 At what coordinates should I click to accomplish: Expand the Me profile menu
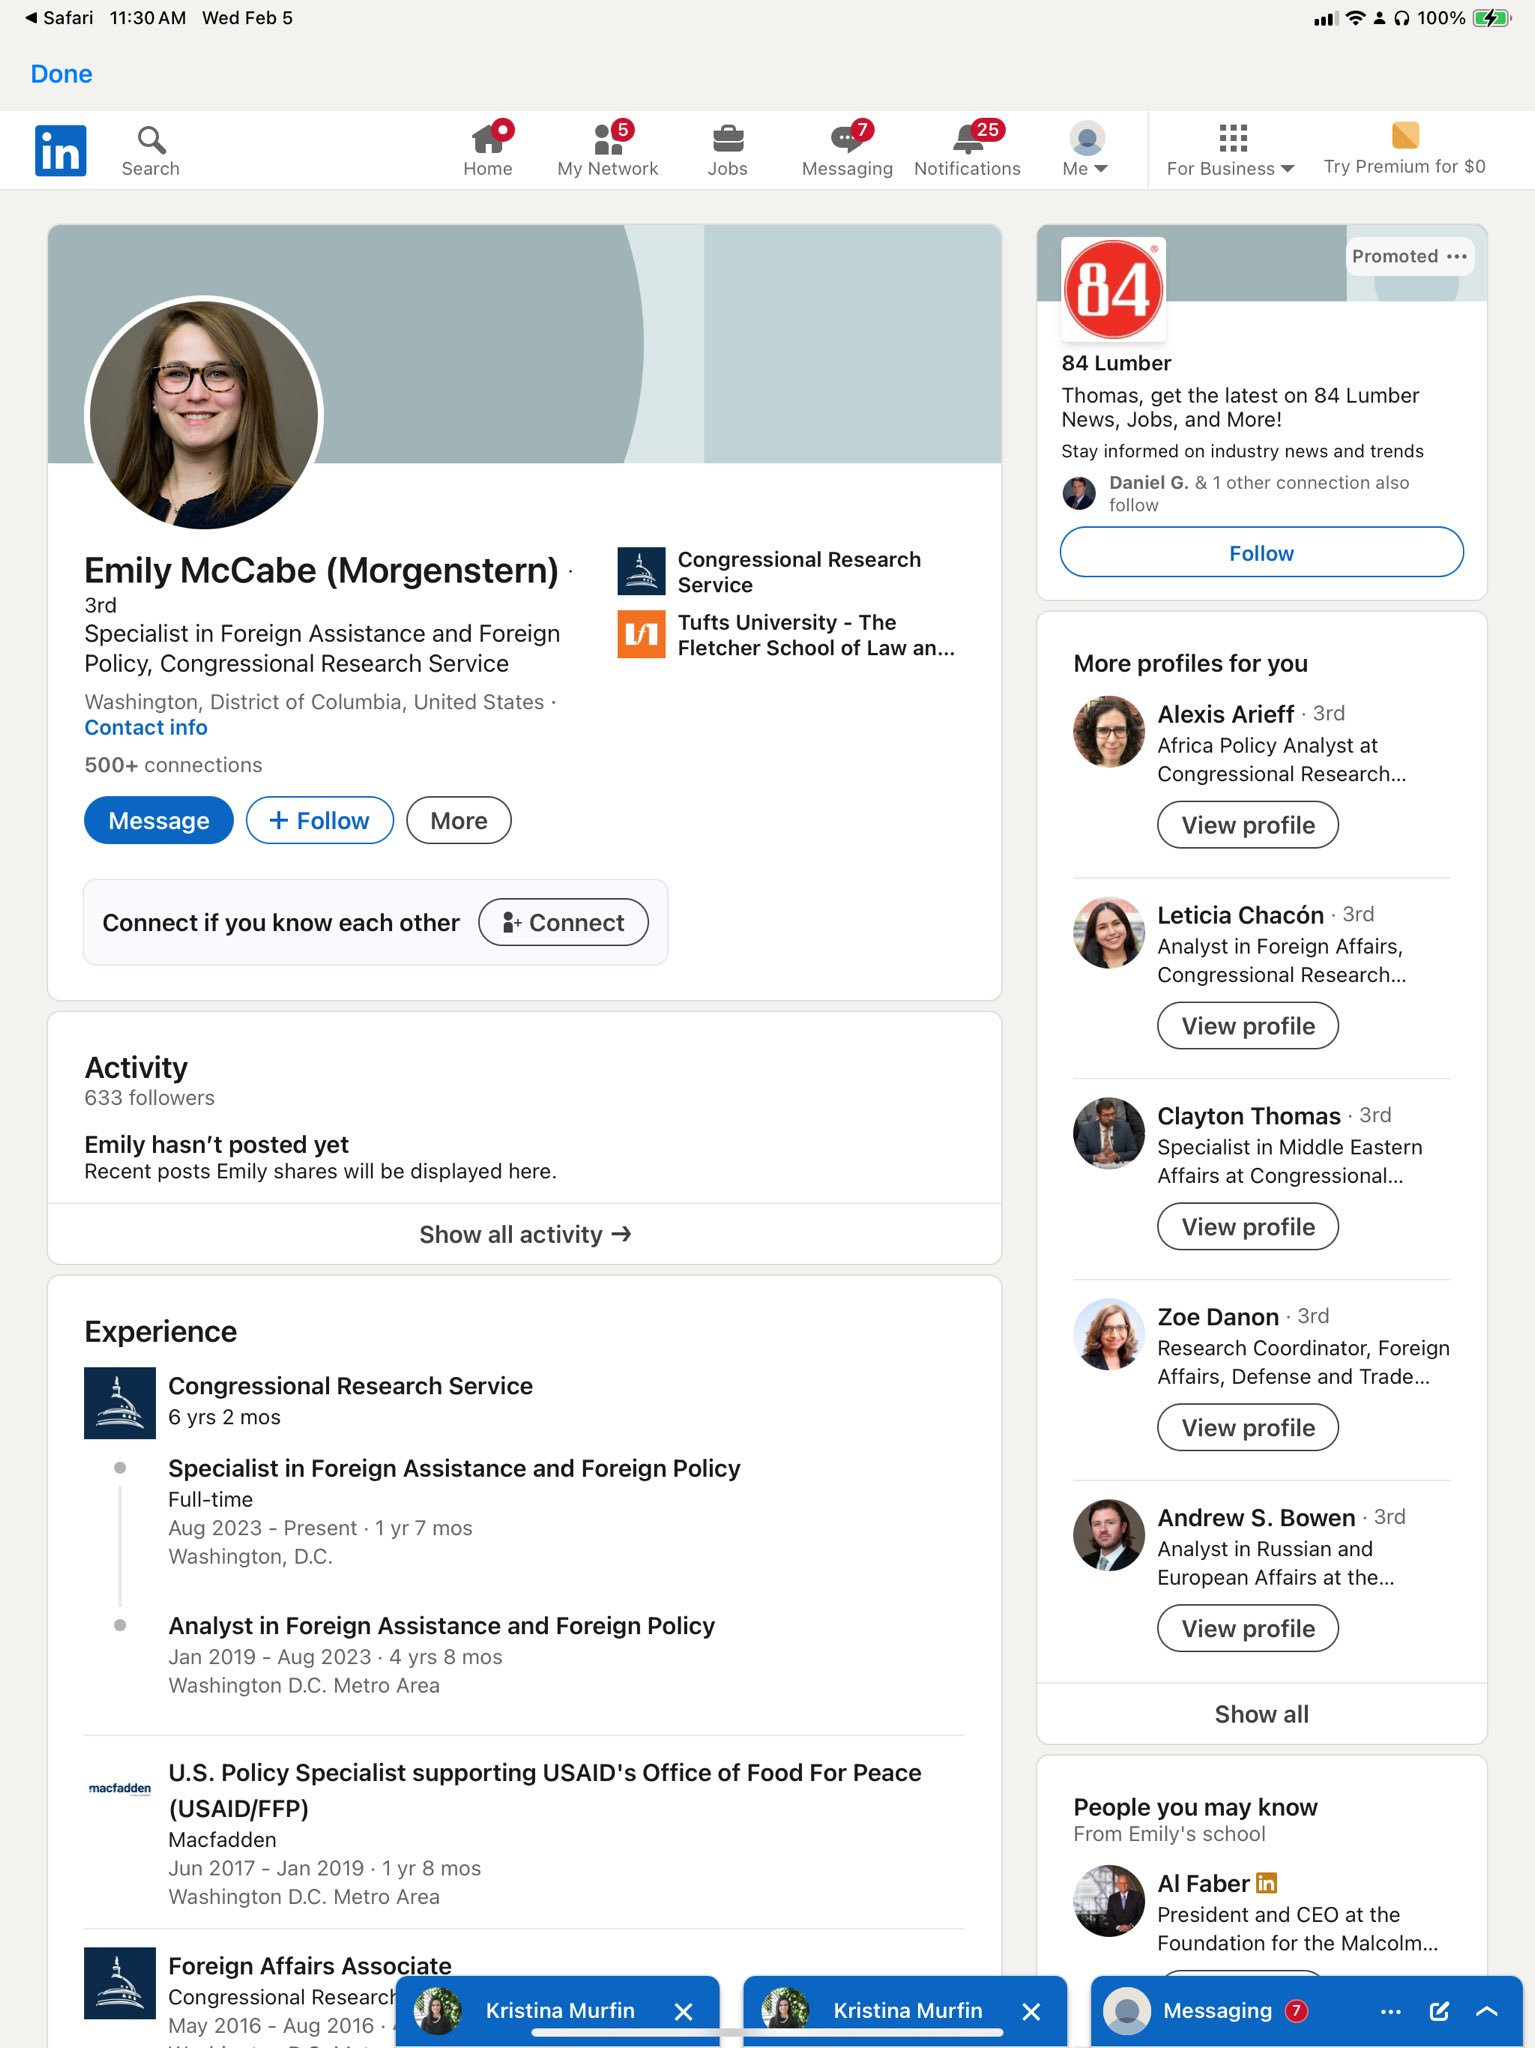(x=1085, y=150)
